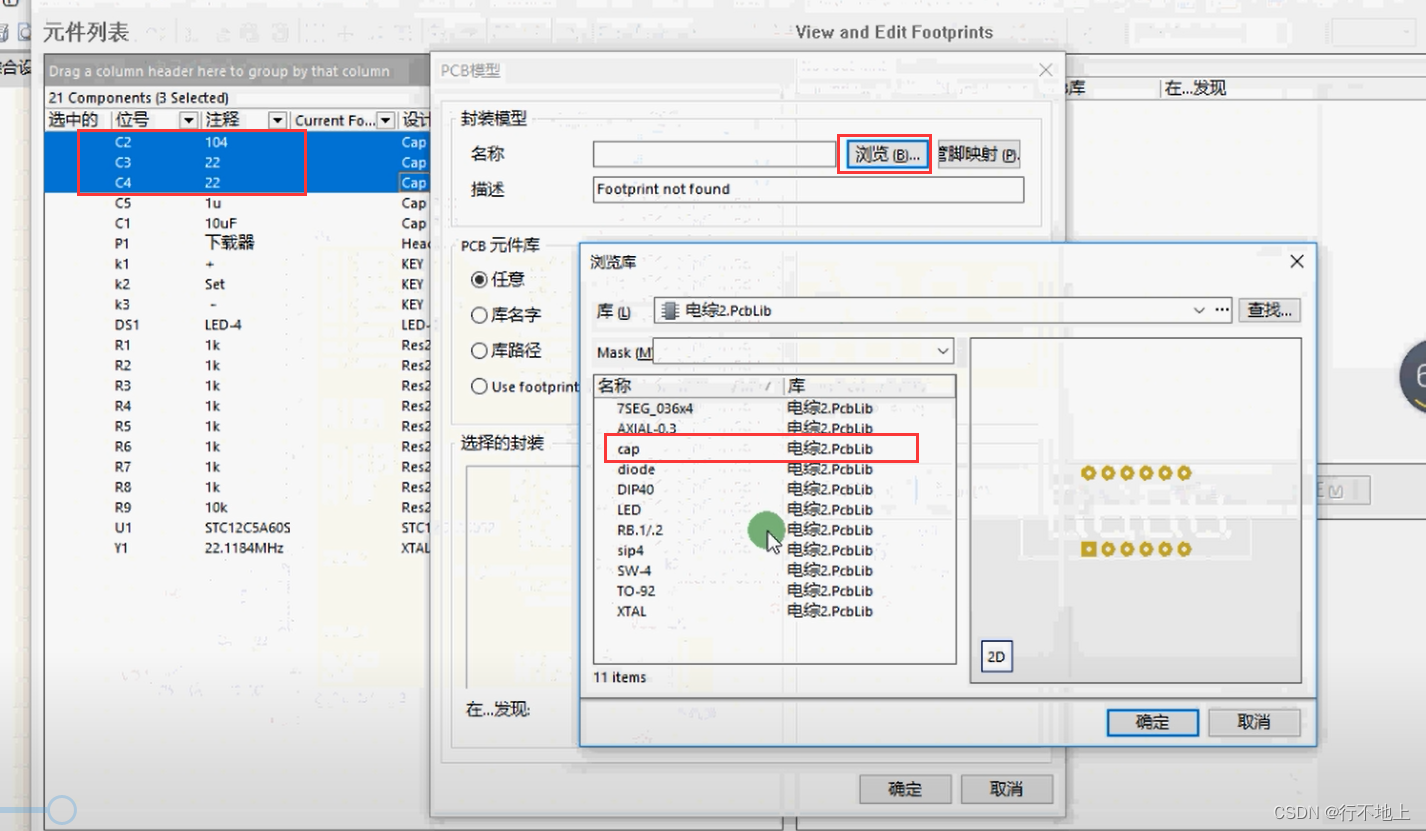Select the cap footprint in the list
The height and width of the screenshot is (831, 1426).
click(775, 449)
